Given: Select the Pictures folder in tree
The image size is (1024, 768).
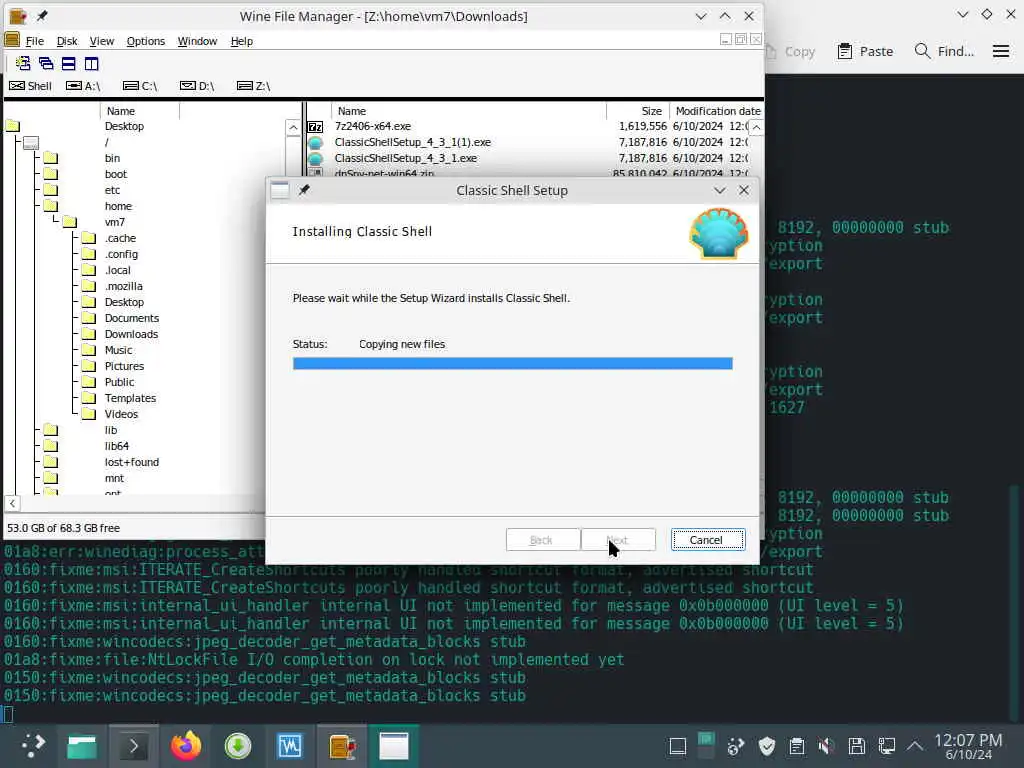Looking at the screenshot, I should coord(124,366).
